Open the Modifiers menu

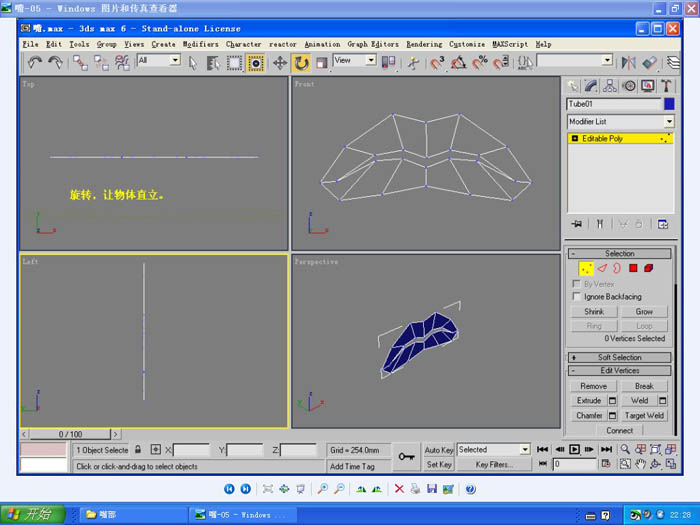pyautogui.click(x=200, y=44)
